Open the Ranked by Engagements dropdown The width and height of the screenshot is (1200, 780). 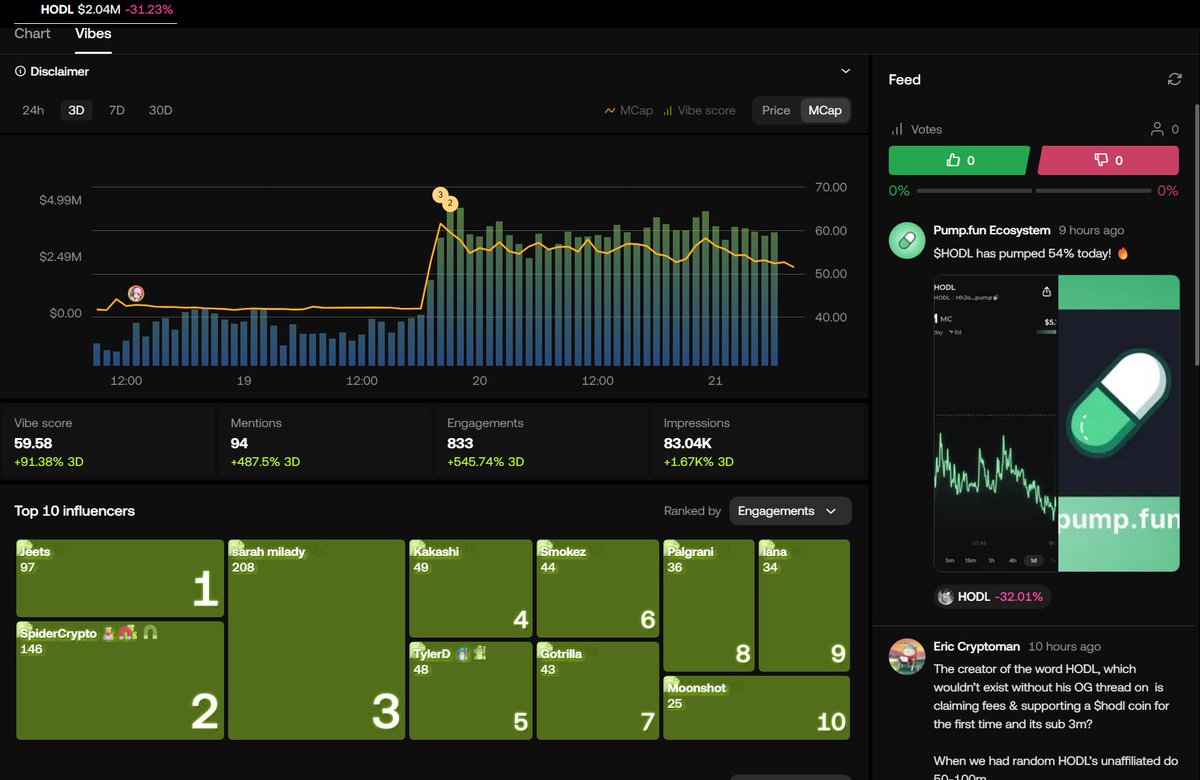790,511
